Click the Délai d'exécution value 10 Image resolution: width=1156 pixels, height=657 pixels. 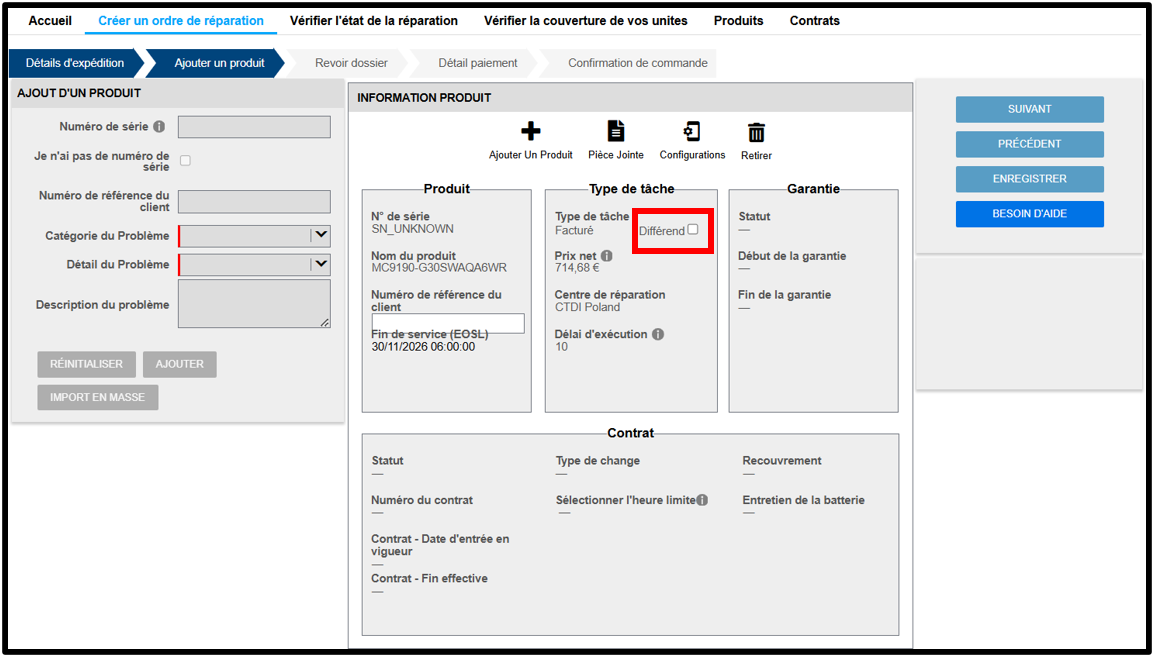(562, 347)
